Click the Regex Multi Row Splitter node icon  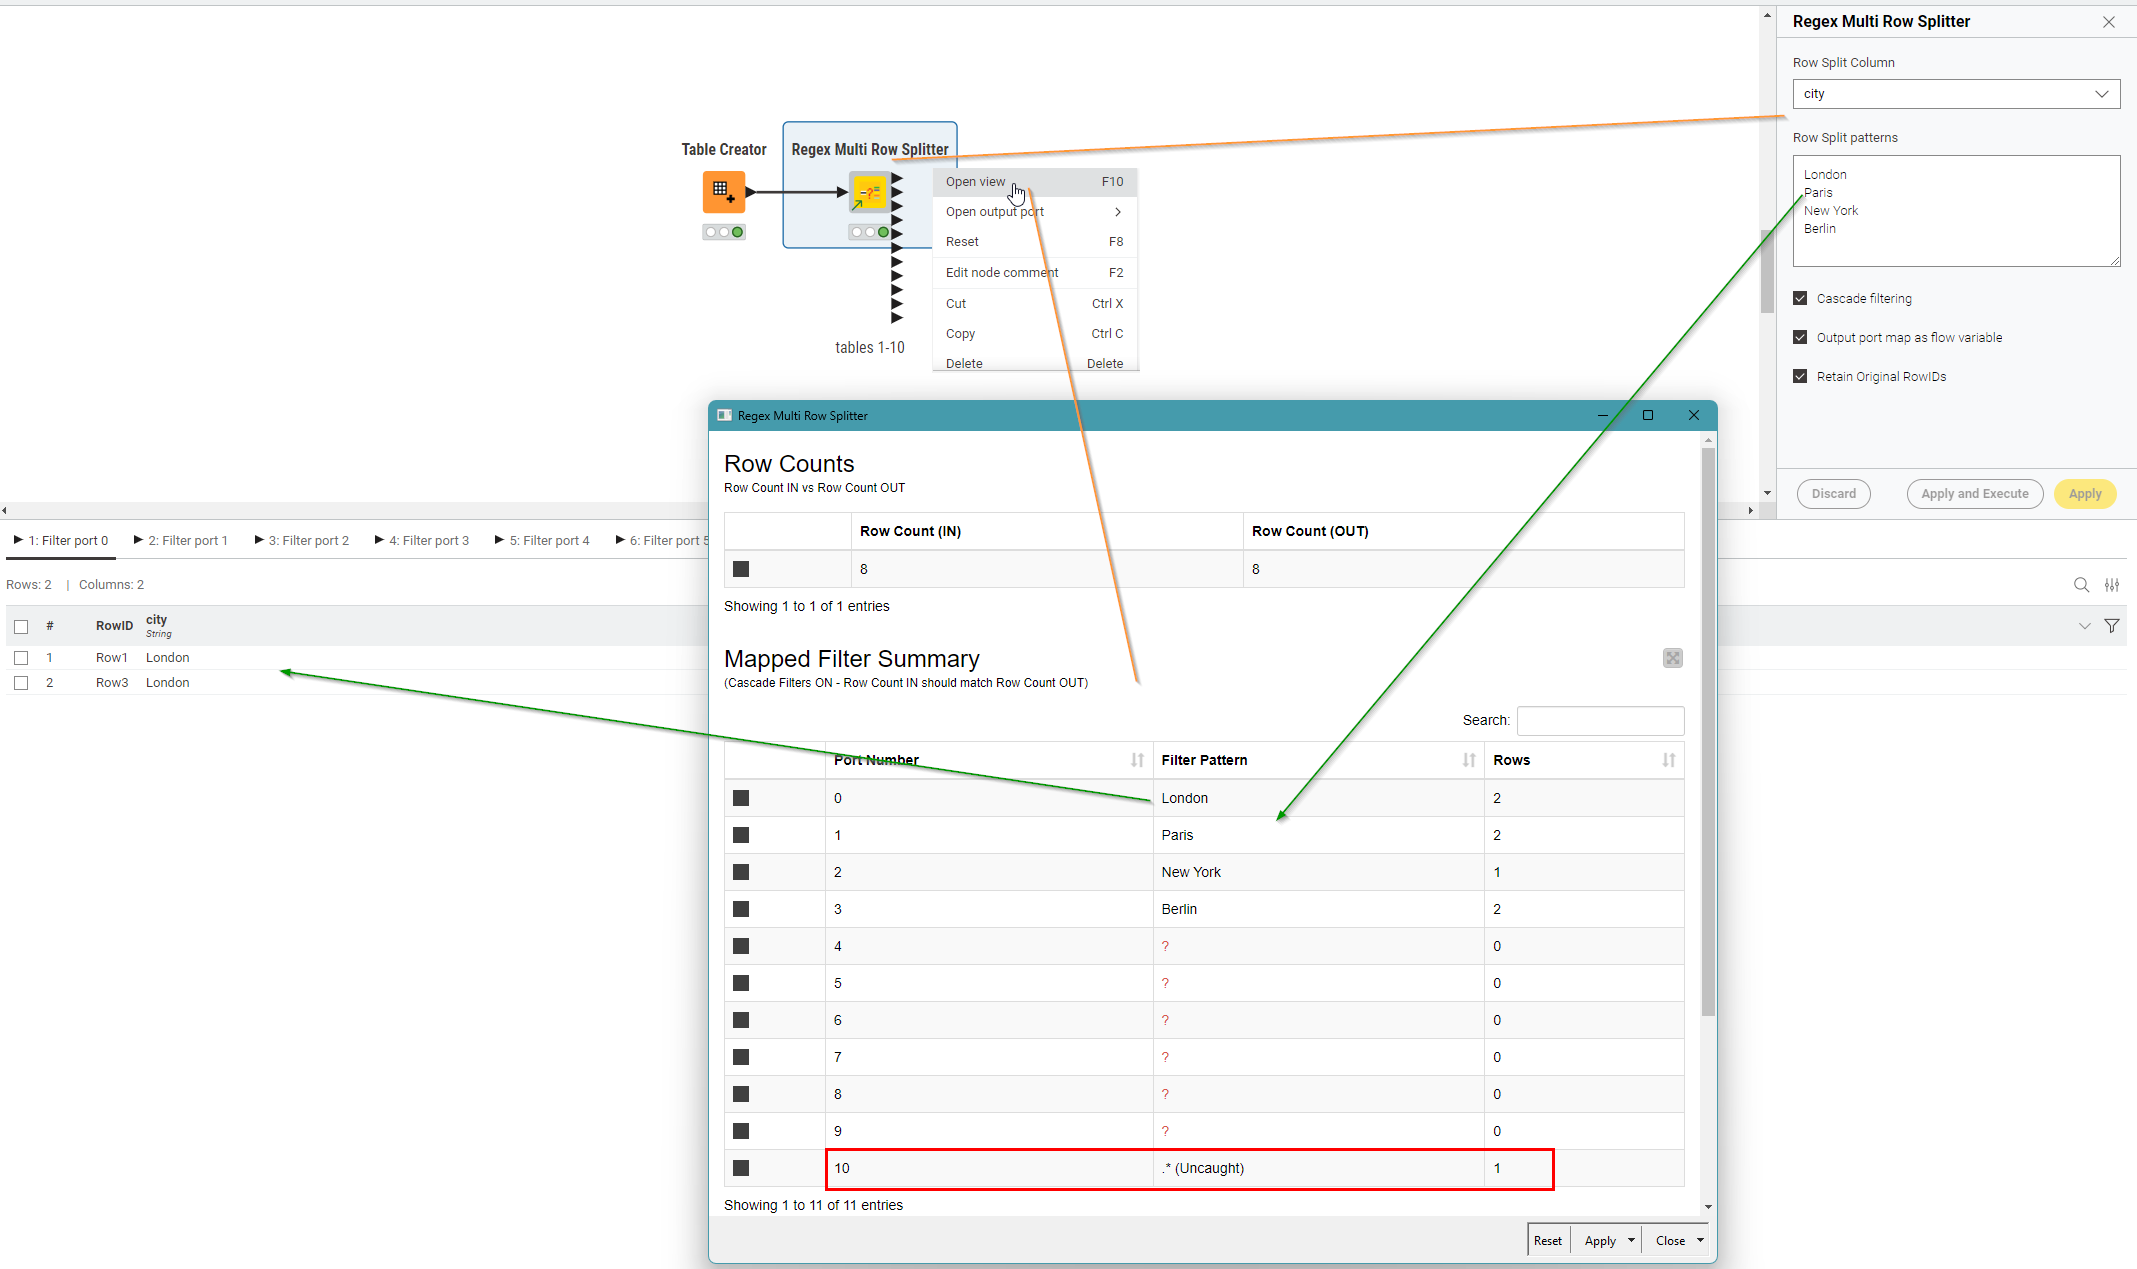(869, 192)
